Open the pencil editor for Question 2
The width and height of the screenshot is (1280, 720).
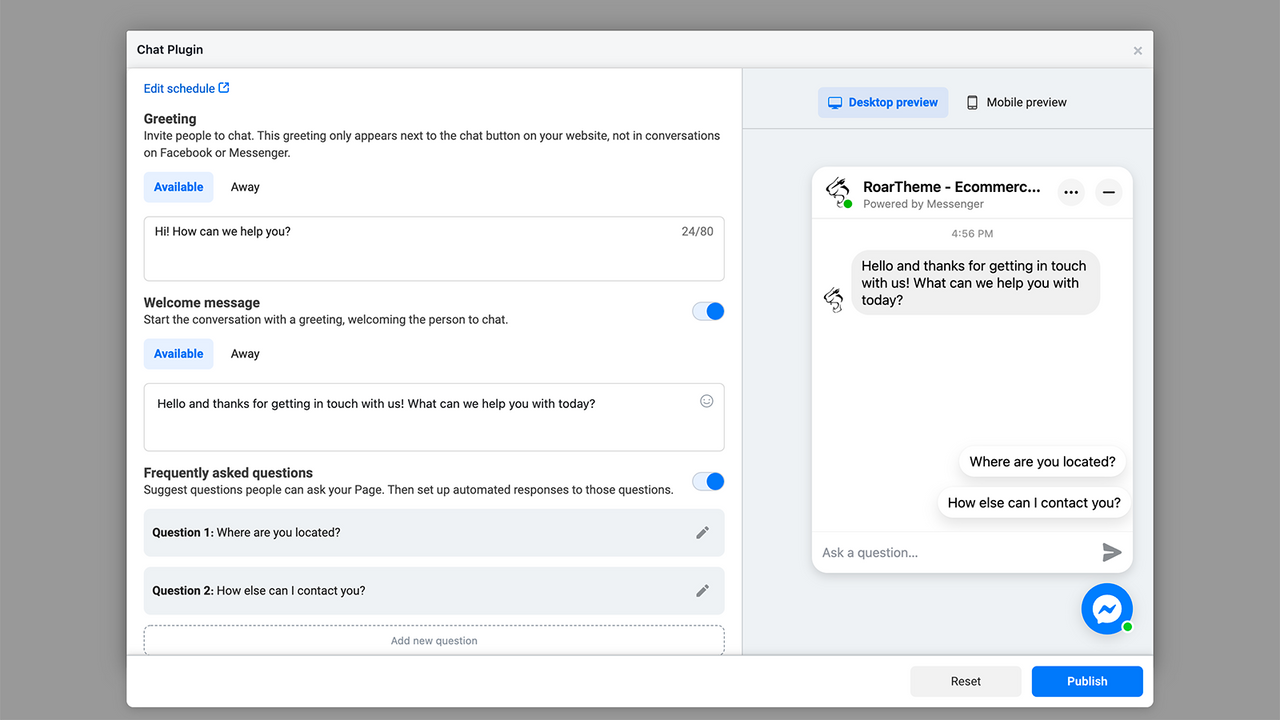pos(702,590)
